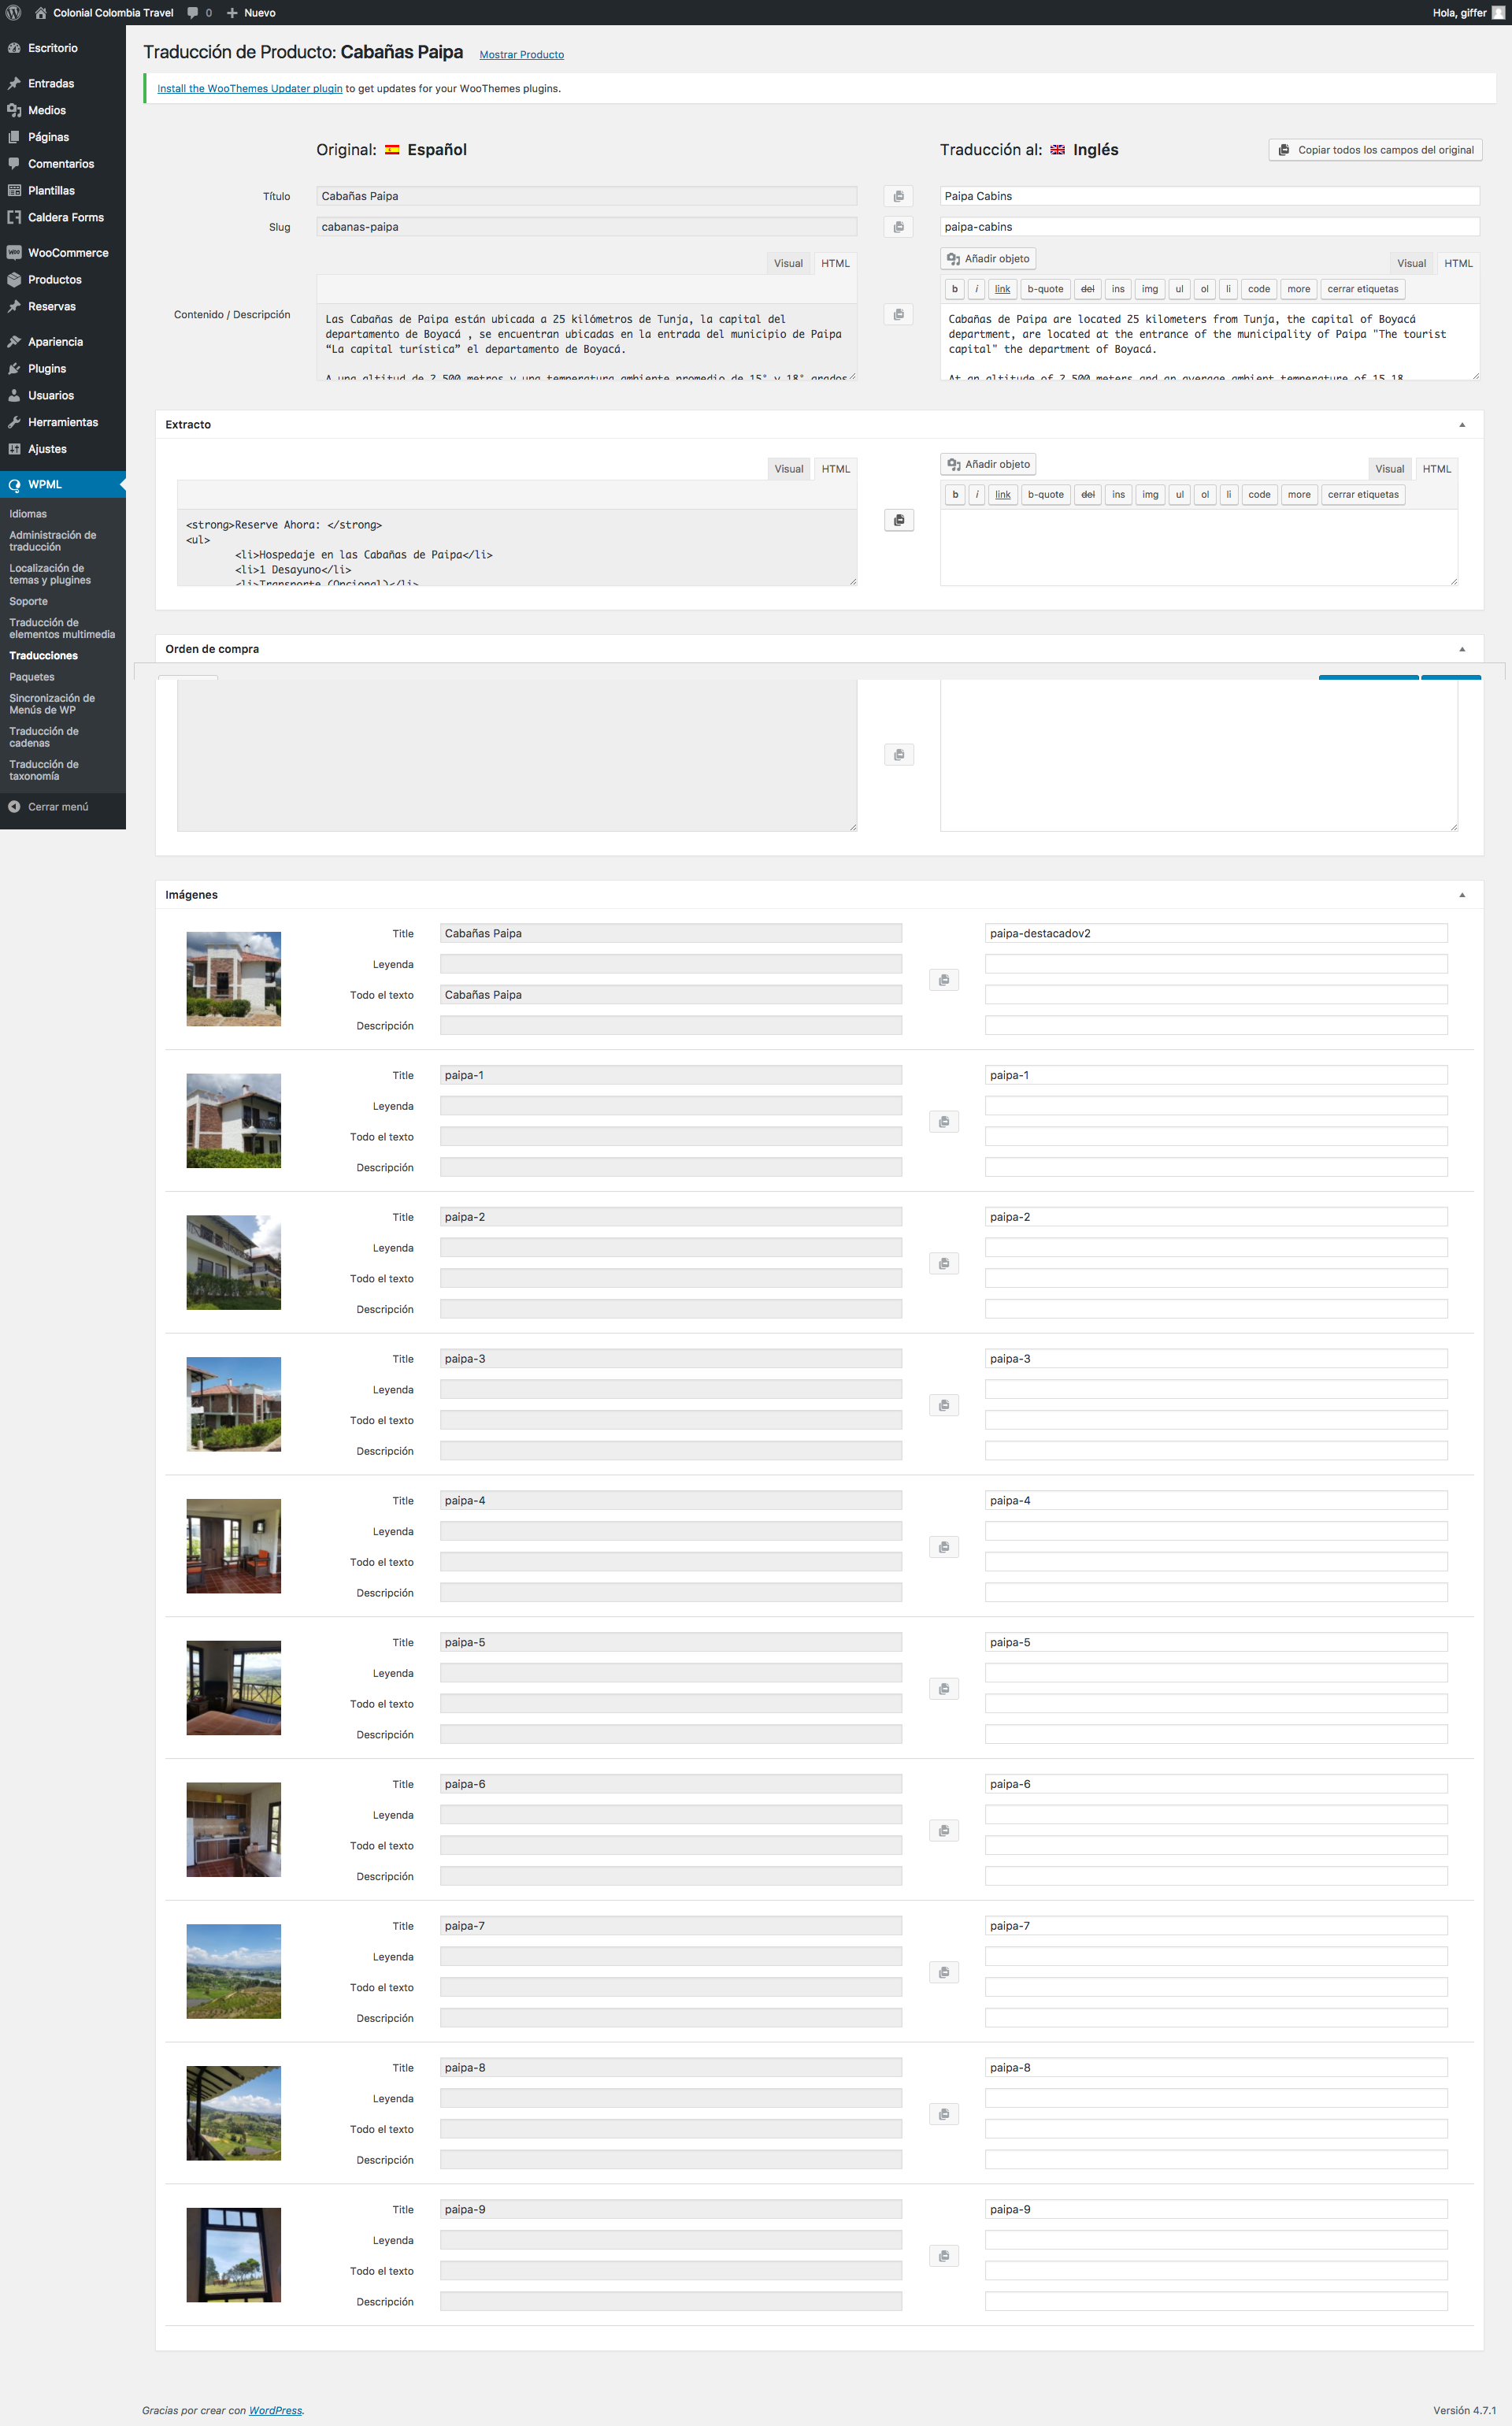Follow the WordPress footer link
This screenshot has width=1512, height=2426.
point(275,2410)
